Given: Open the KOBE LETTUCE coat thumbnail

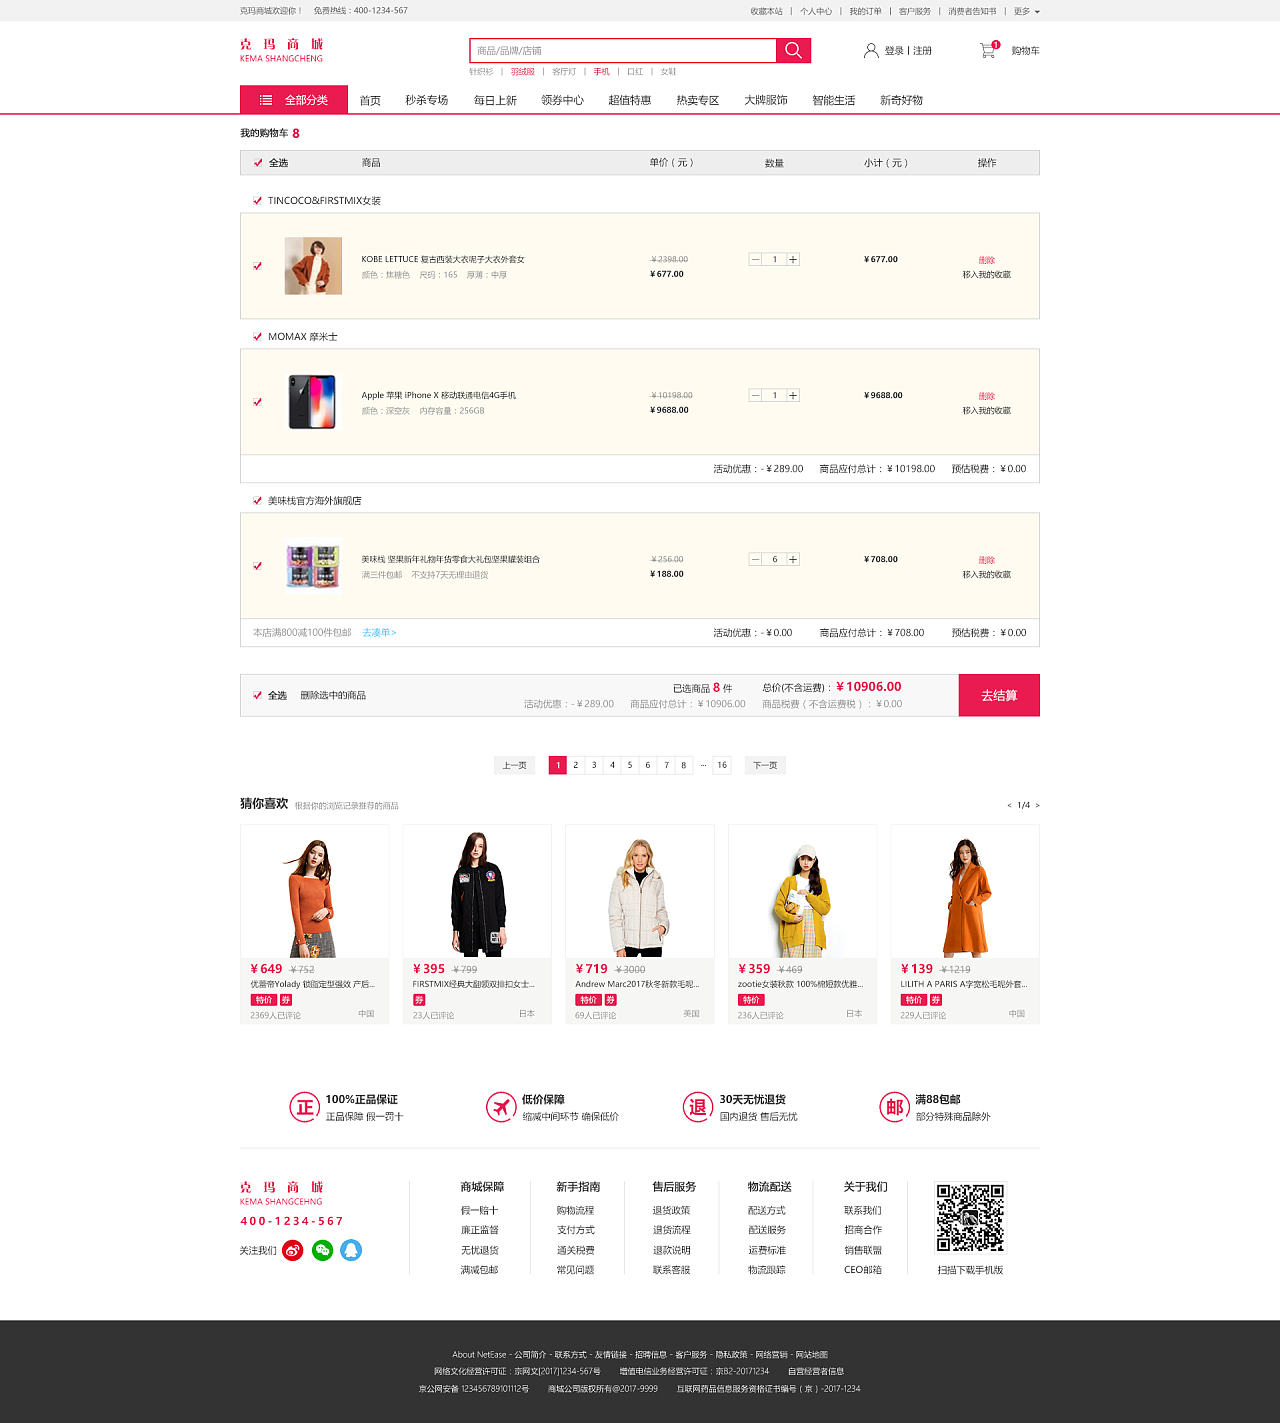Looking at the screenshot, I should (x=313, y=266).
